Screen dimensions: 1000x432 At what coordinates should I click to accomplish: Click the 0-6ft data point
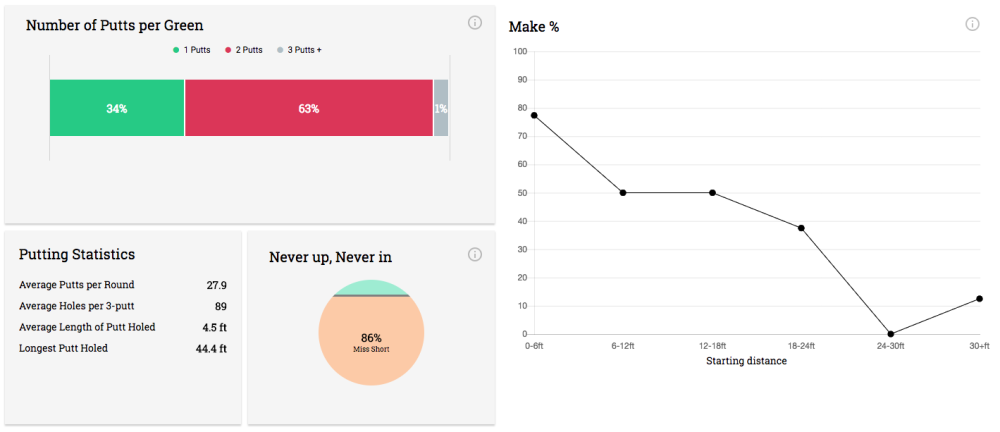click(x=534, y=115)
